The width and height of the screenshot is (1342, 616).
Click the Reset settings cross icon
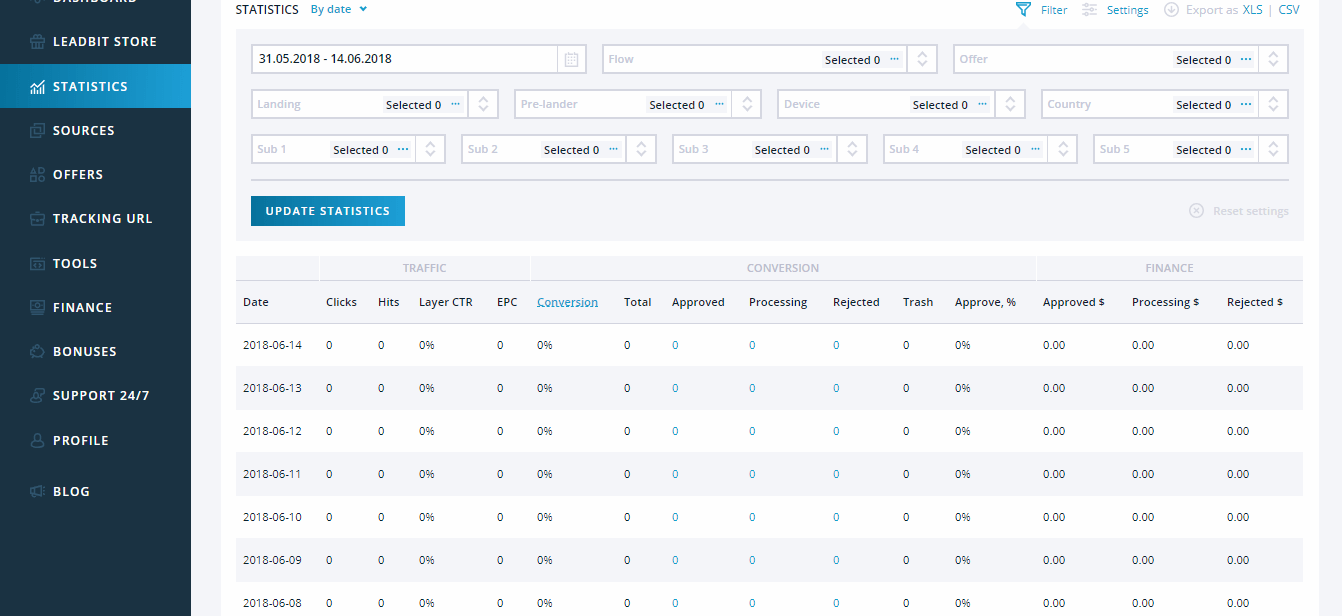tap(1196, 211)
